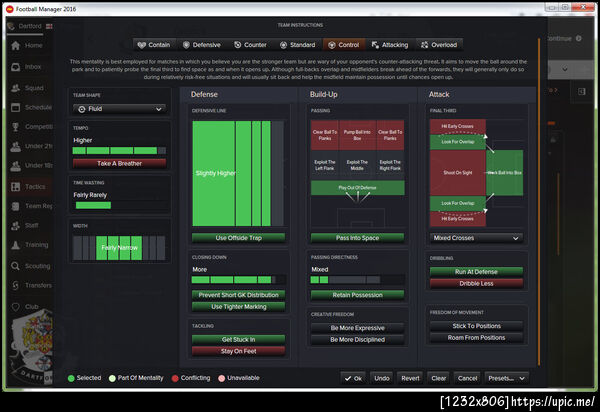Toggle Retain Possession
This screenshot has height=412, width=600.
pyautogui.click(x=357, y=295)
